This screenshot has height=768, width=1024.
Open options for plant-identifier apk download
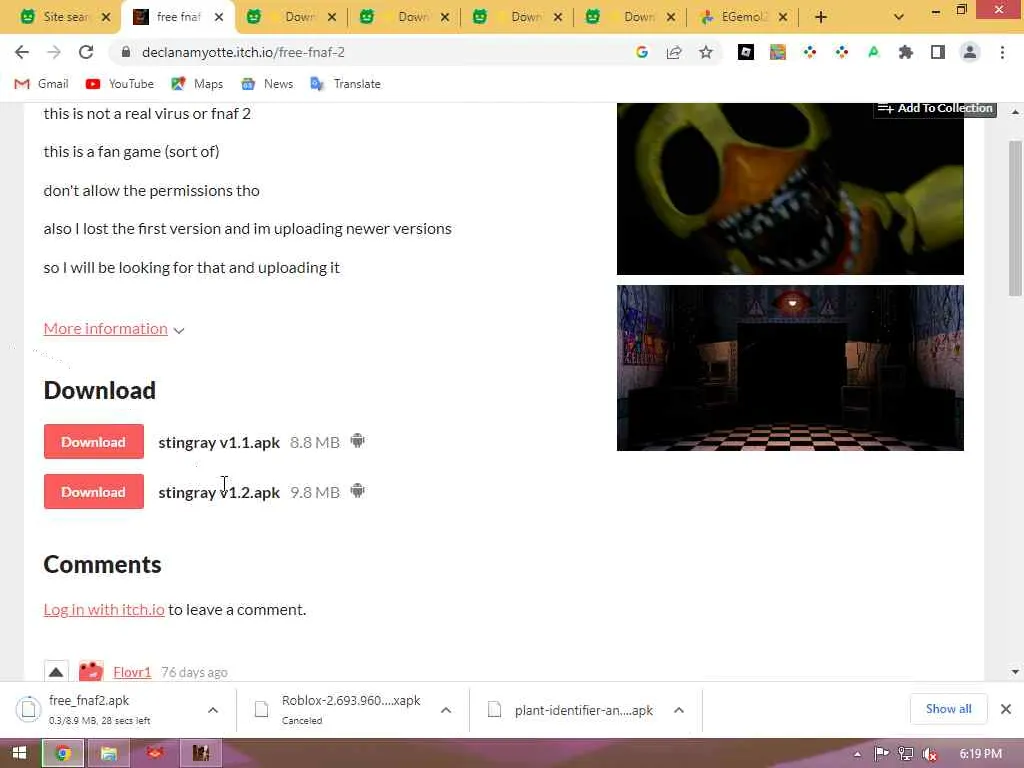pyautogui.click(x=679, y=710)
